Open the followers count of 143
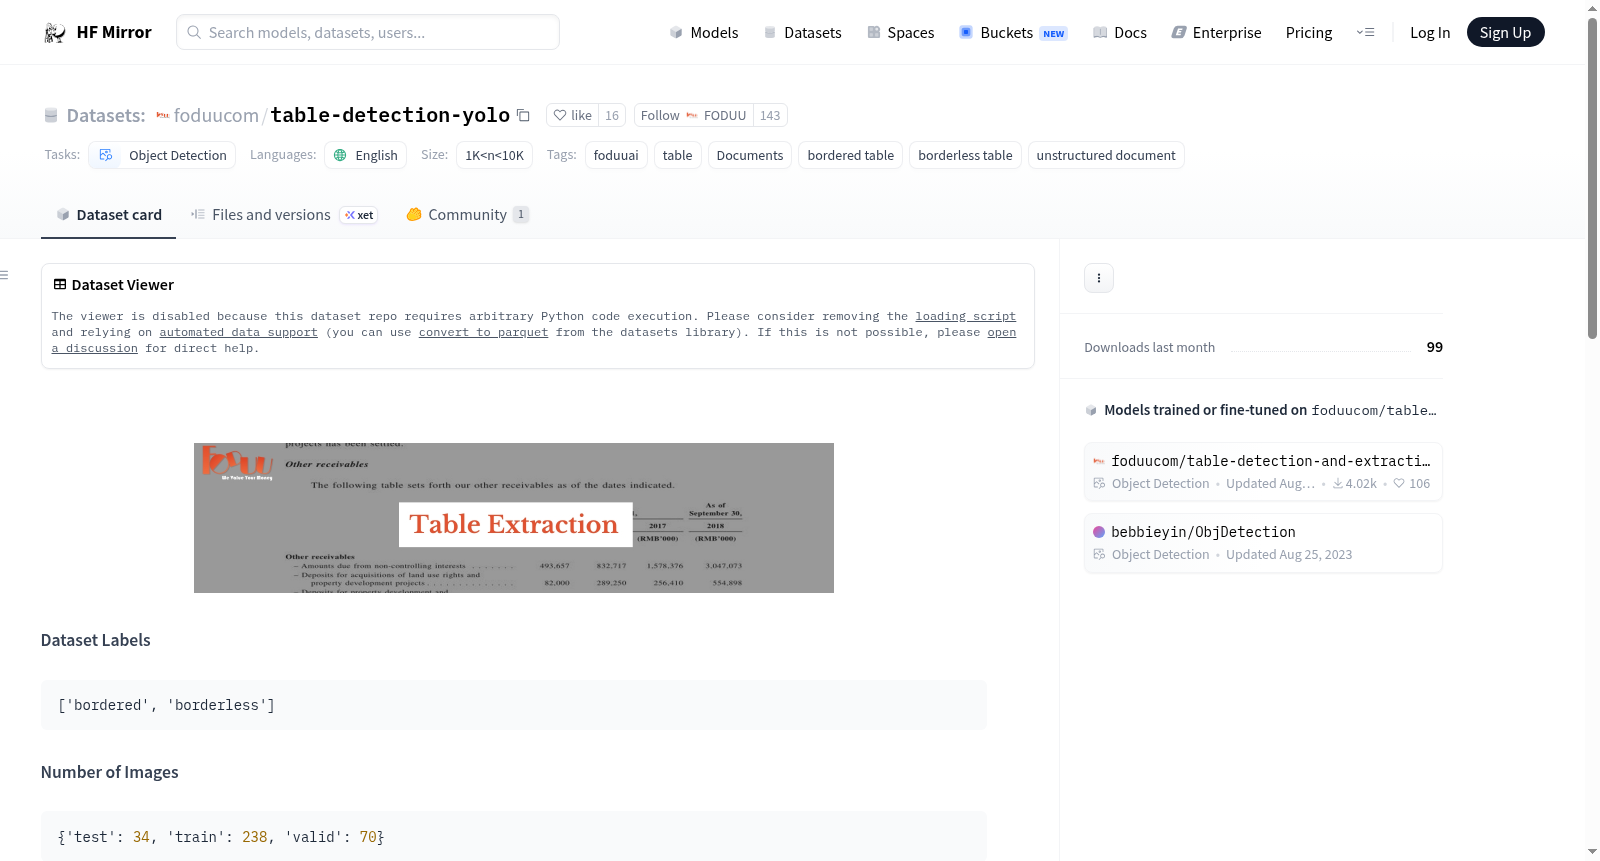1600x861 pixels. coord(770,116)
